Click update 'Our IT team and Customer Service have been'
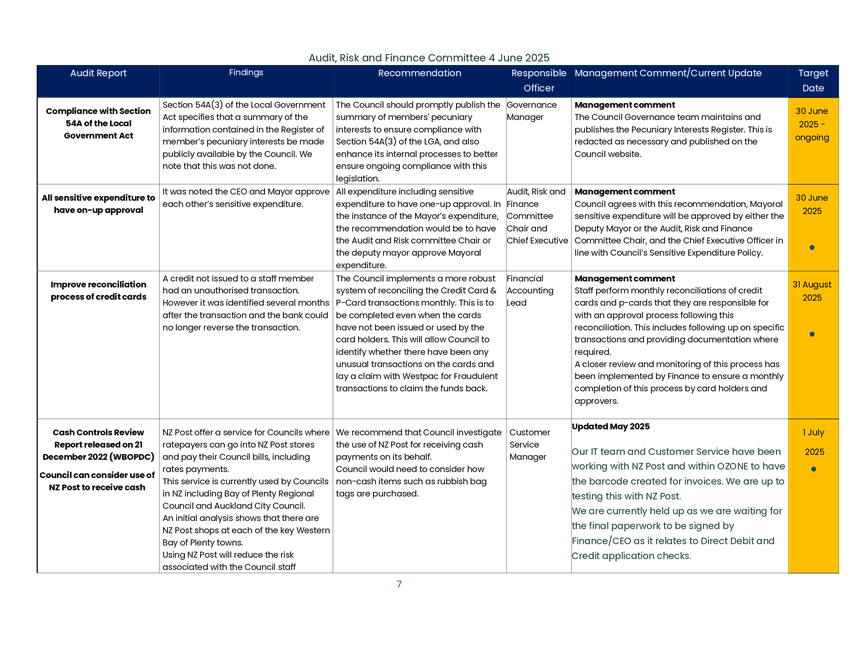The height and width of the screenshot is (664, 859). tap(678, 474)
